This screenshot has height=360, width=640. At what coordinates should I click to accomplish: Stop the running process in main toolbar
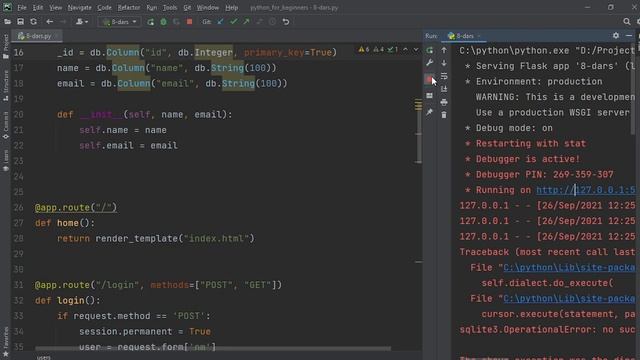189,22
